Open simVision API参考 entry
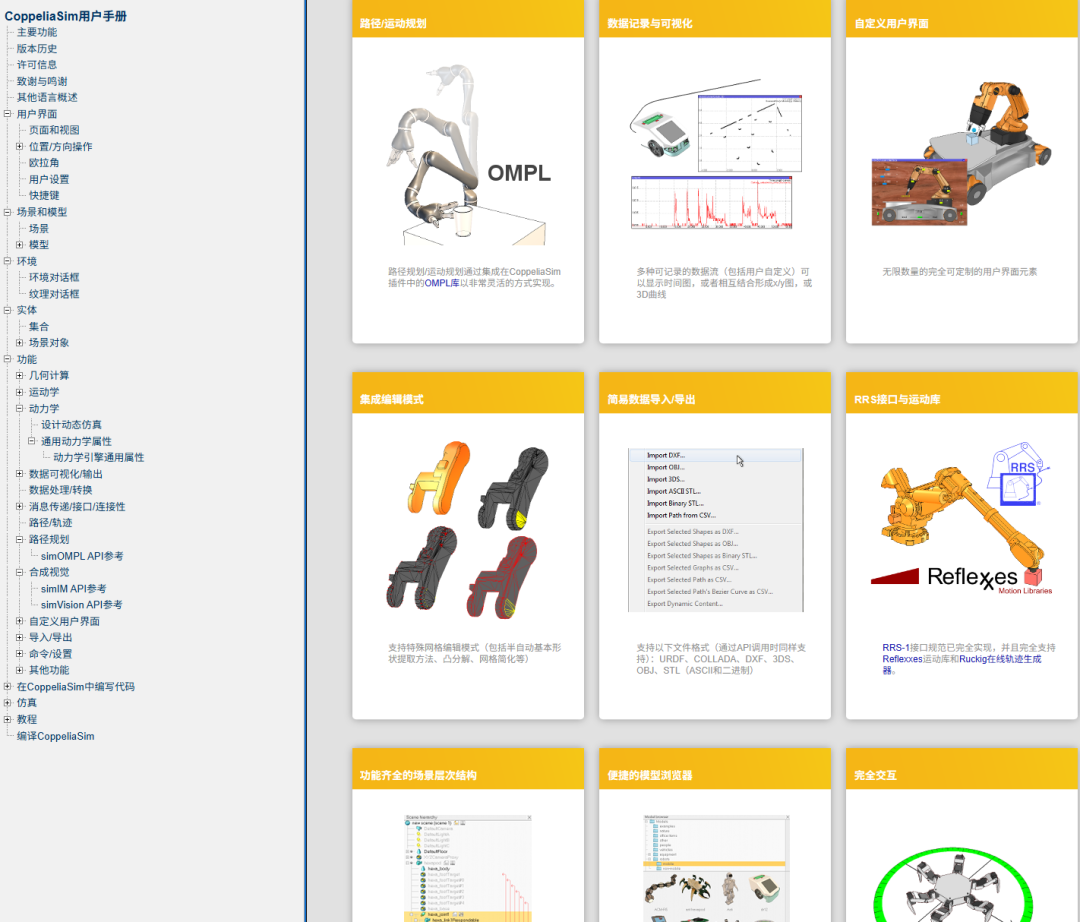Image resolution: width=1080 pixels, height=922 pixels. 81,605
